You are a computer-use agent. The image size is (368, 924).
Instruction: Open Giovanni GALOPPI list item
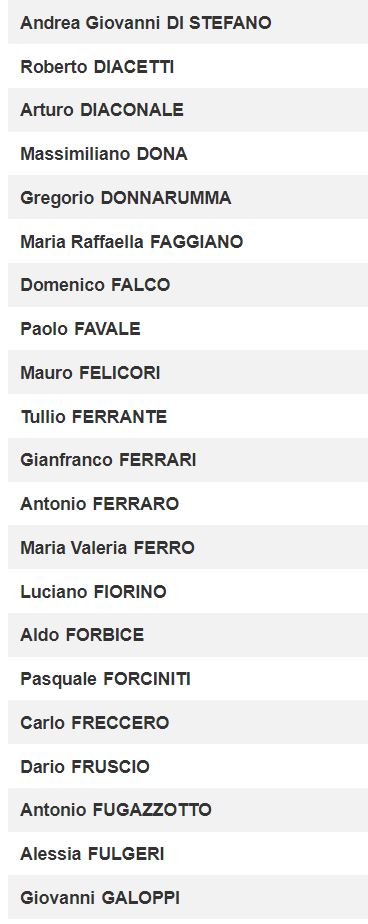pyautogui.click(x=188, y=897)
